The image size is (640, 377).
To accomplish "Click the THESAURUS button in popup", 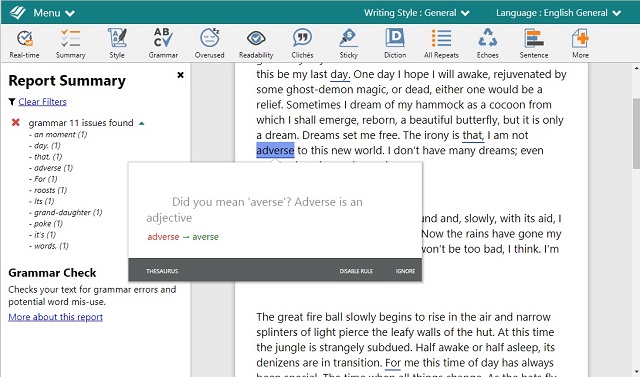I will pyautogui.click(x=162, y=271).
